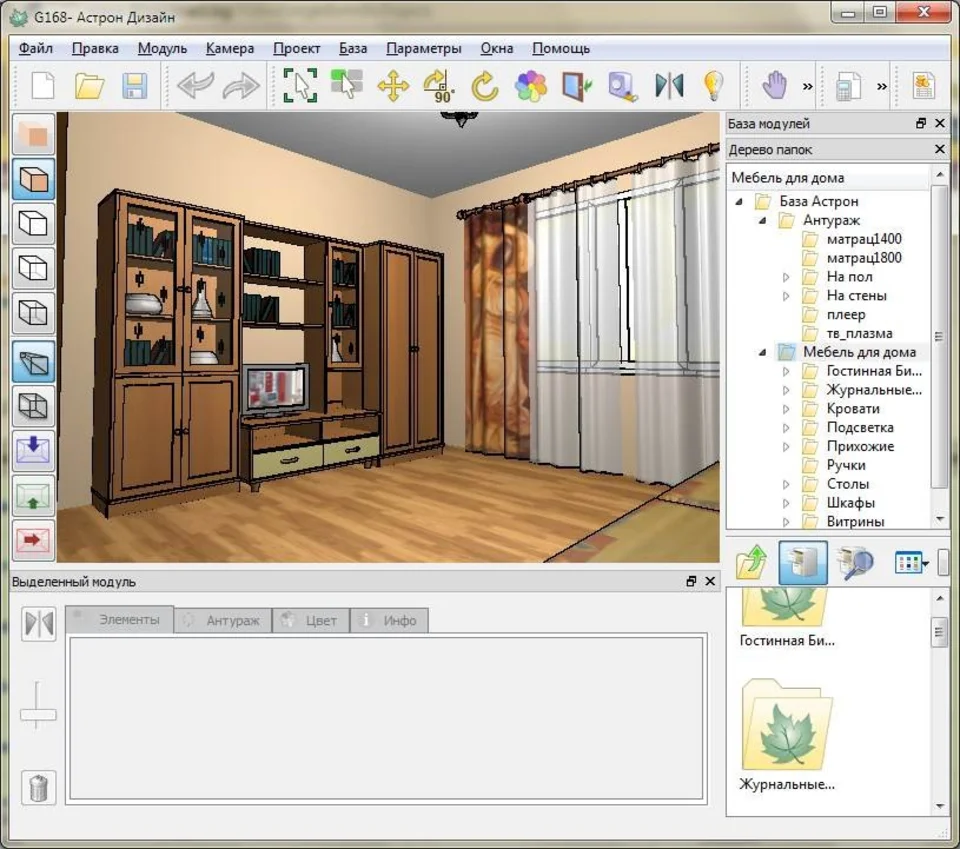Toggle the transparent wireframe cube button
The width and height of the screenshot is (960, 849).
point(34,406)
